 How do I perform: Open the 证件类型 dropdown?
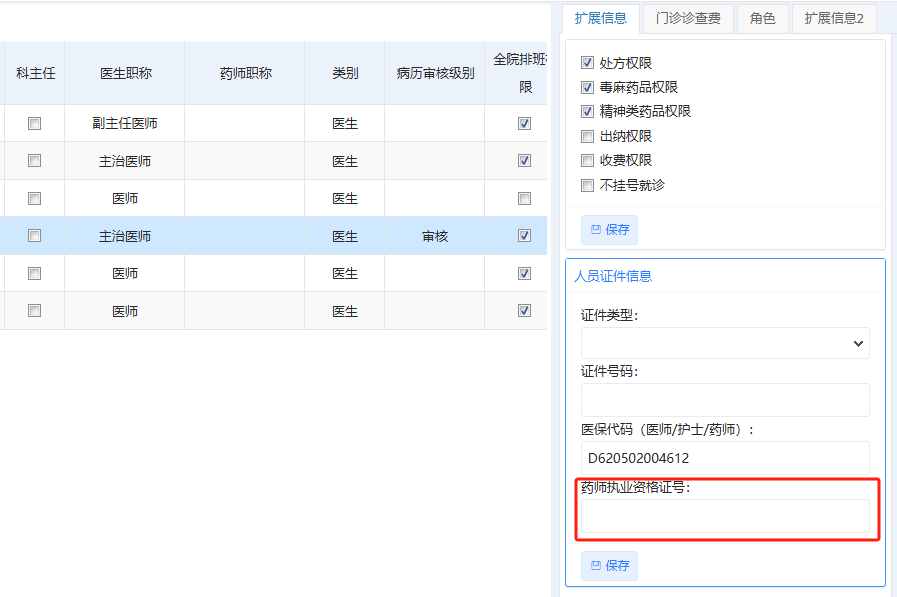[x=725, y=343]
